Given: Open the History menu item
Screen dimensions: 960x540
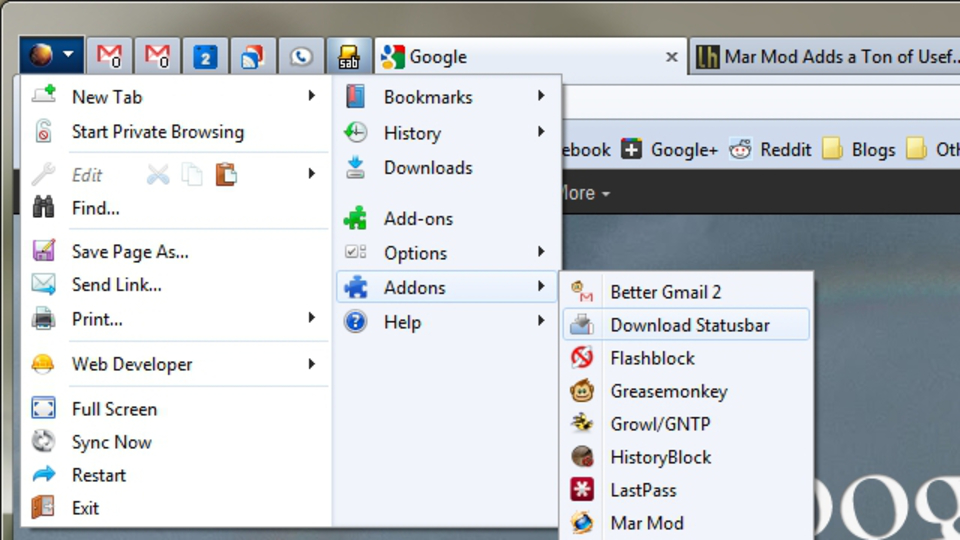Looking at the screenshot, I should click(x=446, y=133).
